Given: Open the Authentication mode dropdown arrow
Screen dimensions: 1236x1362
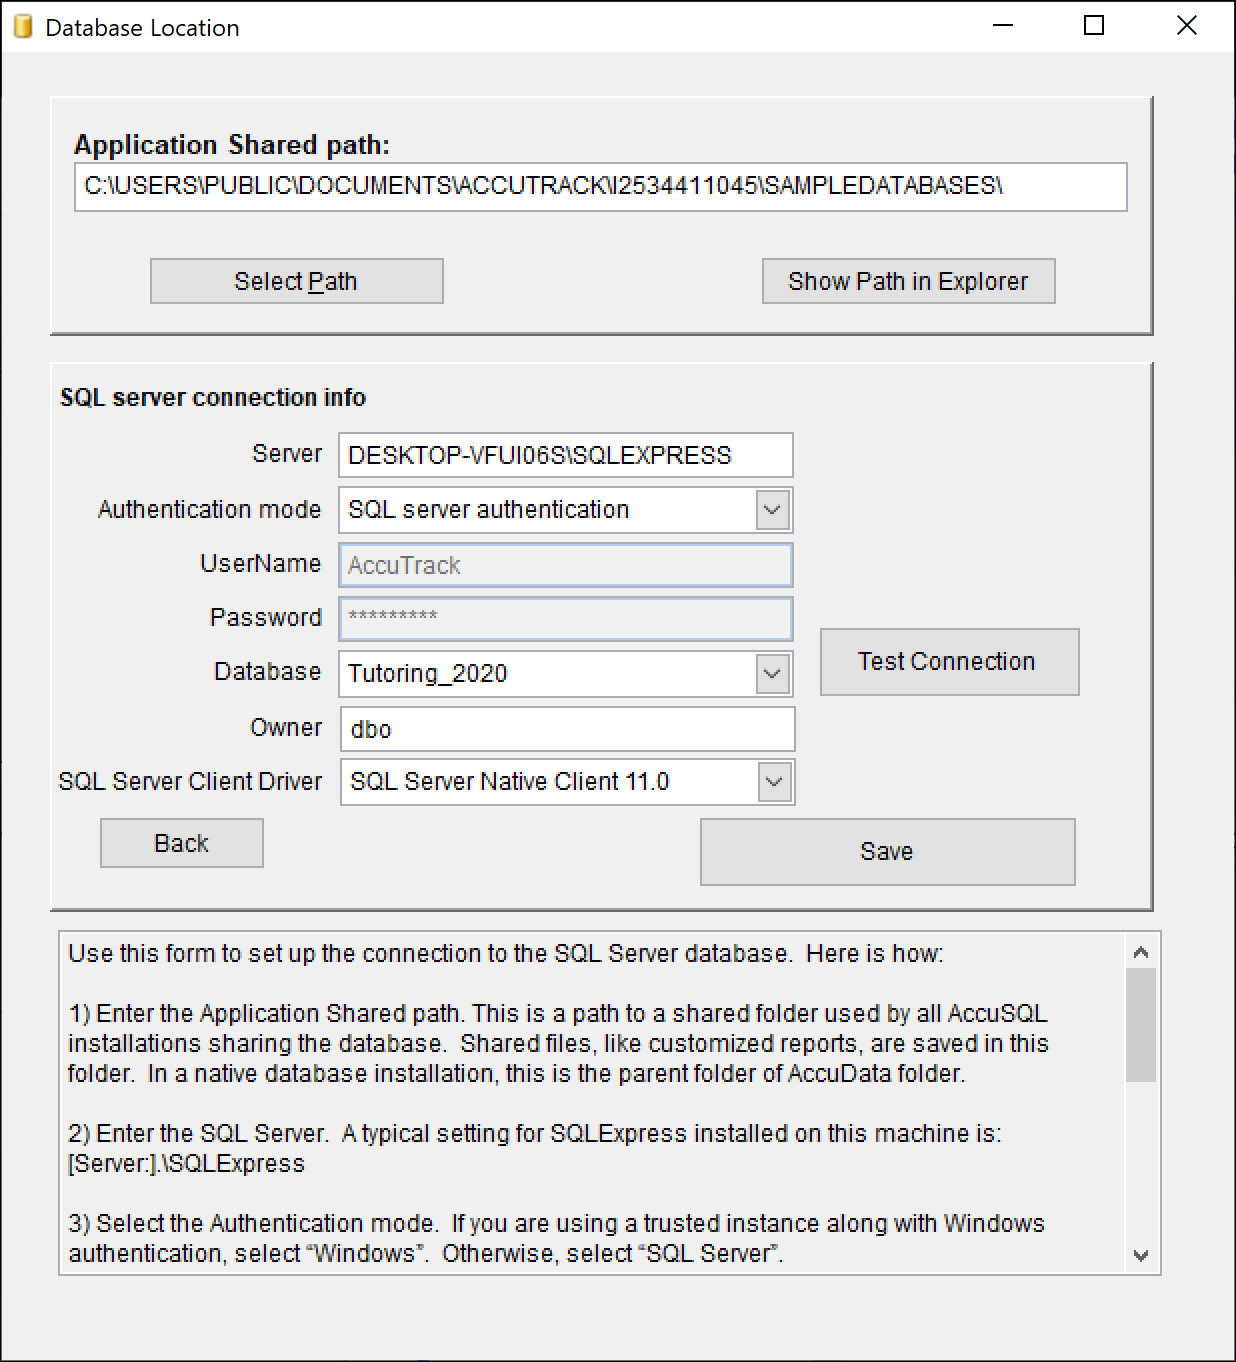Looking at the screenshot, I should pos(772,510).
